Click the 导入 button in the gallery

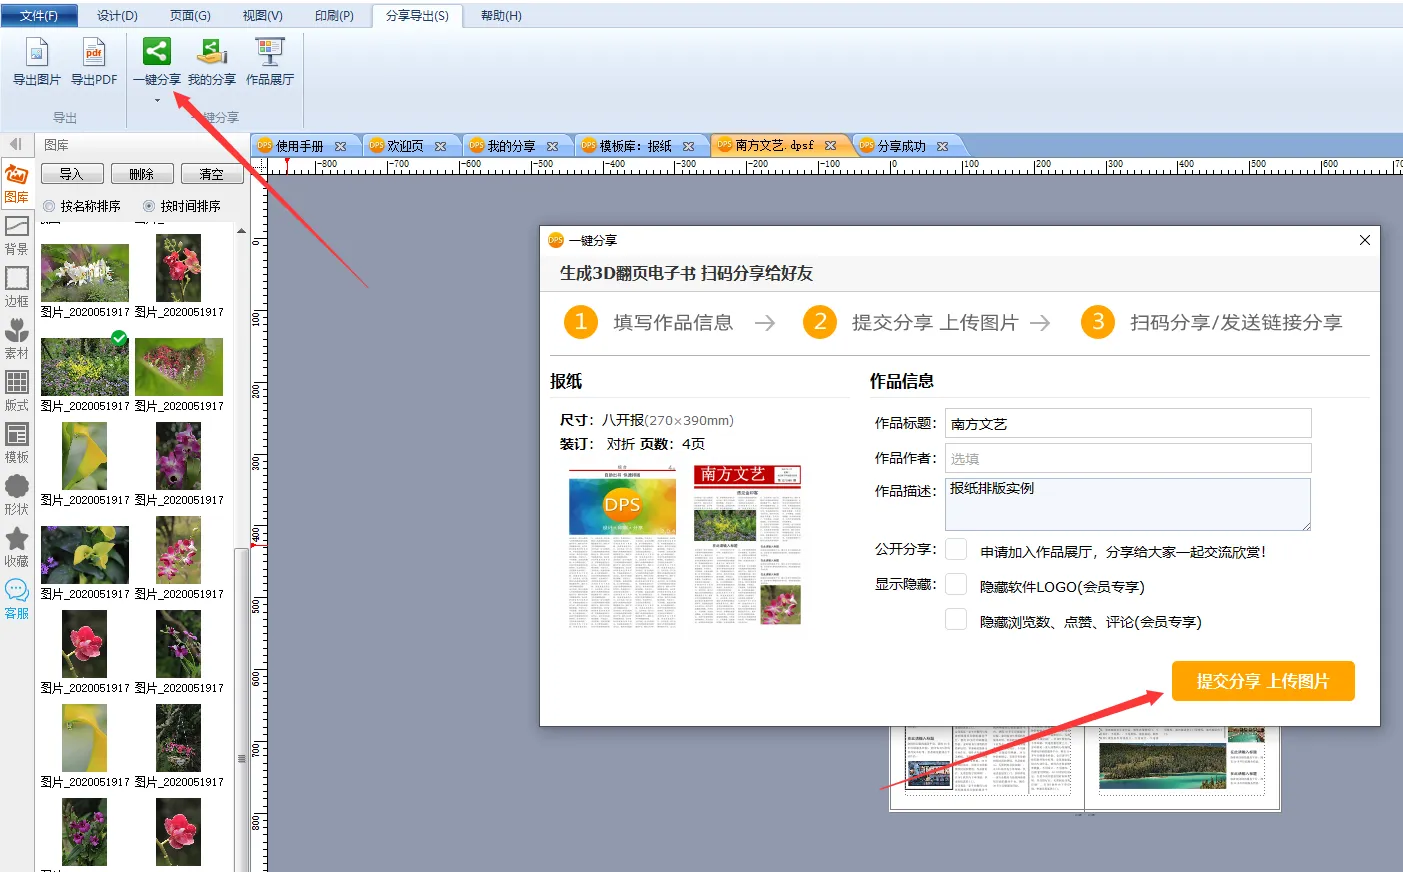(71, 174)
